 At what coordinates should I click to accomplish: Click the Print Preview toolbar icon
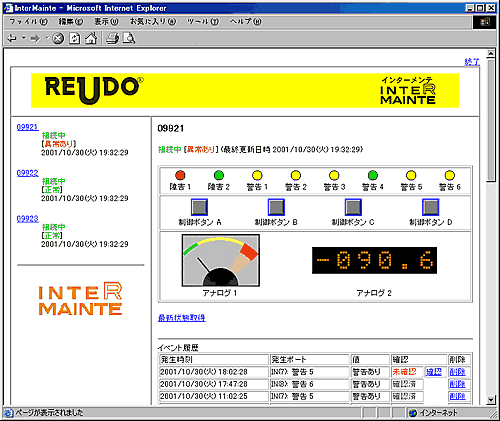[x=129, y=39]
